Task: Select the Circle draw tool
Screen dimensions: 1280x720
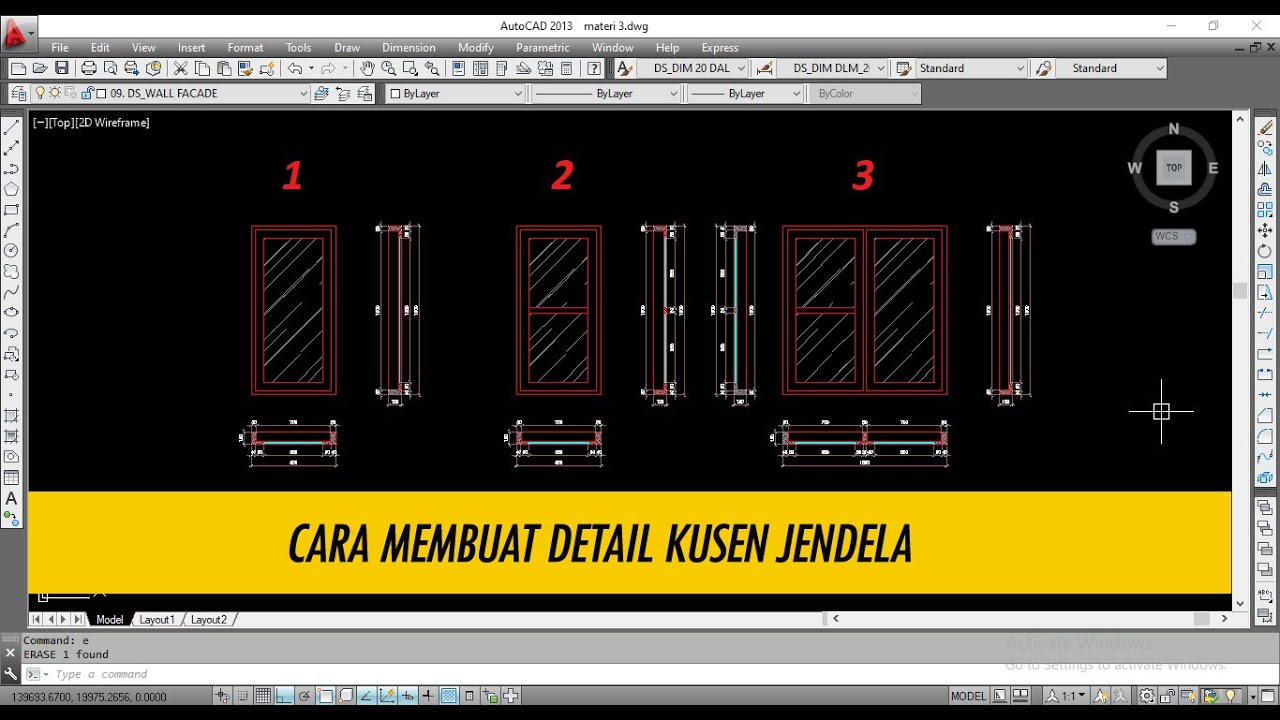Action: [x=12, y=251]
